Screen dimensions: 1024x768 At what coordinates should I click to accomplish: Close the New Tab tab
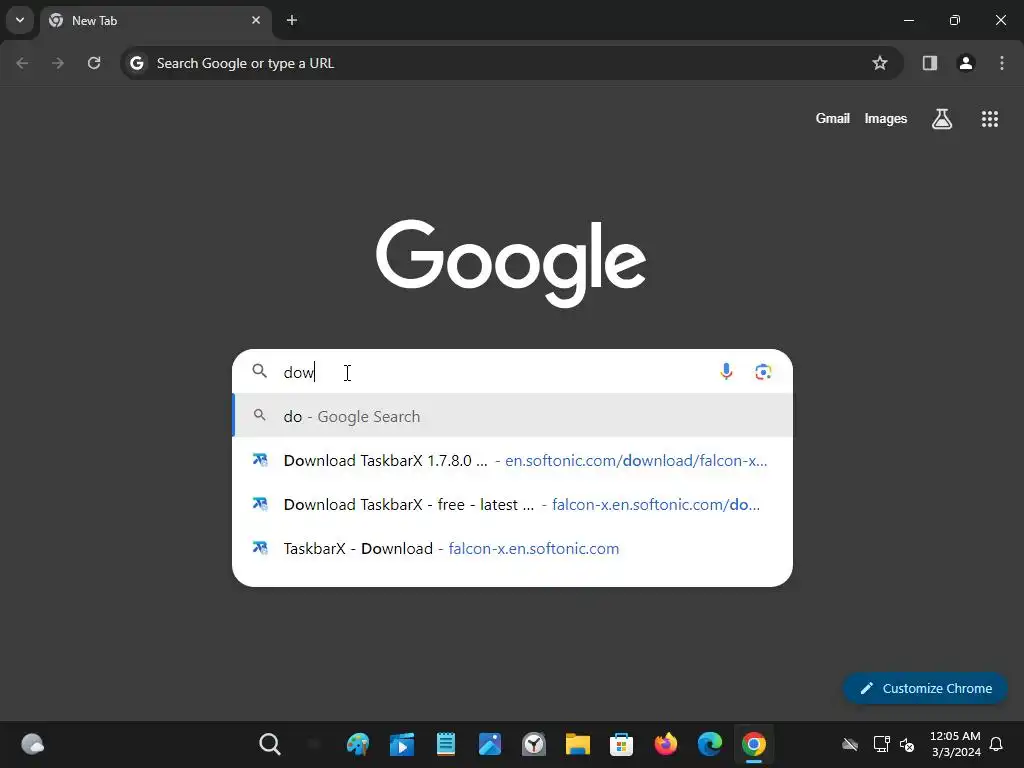256,20
